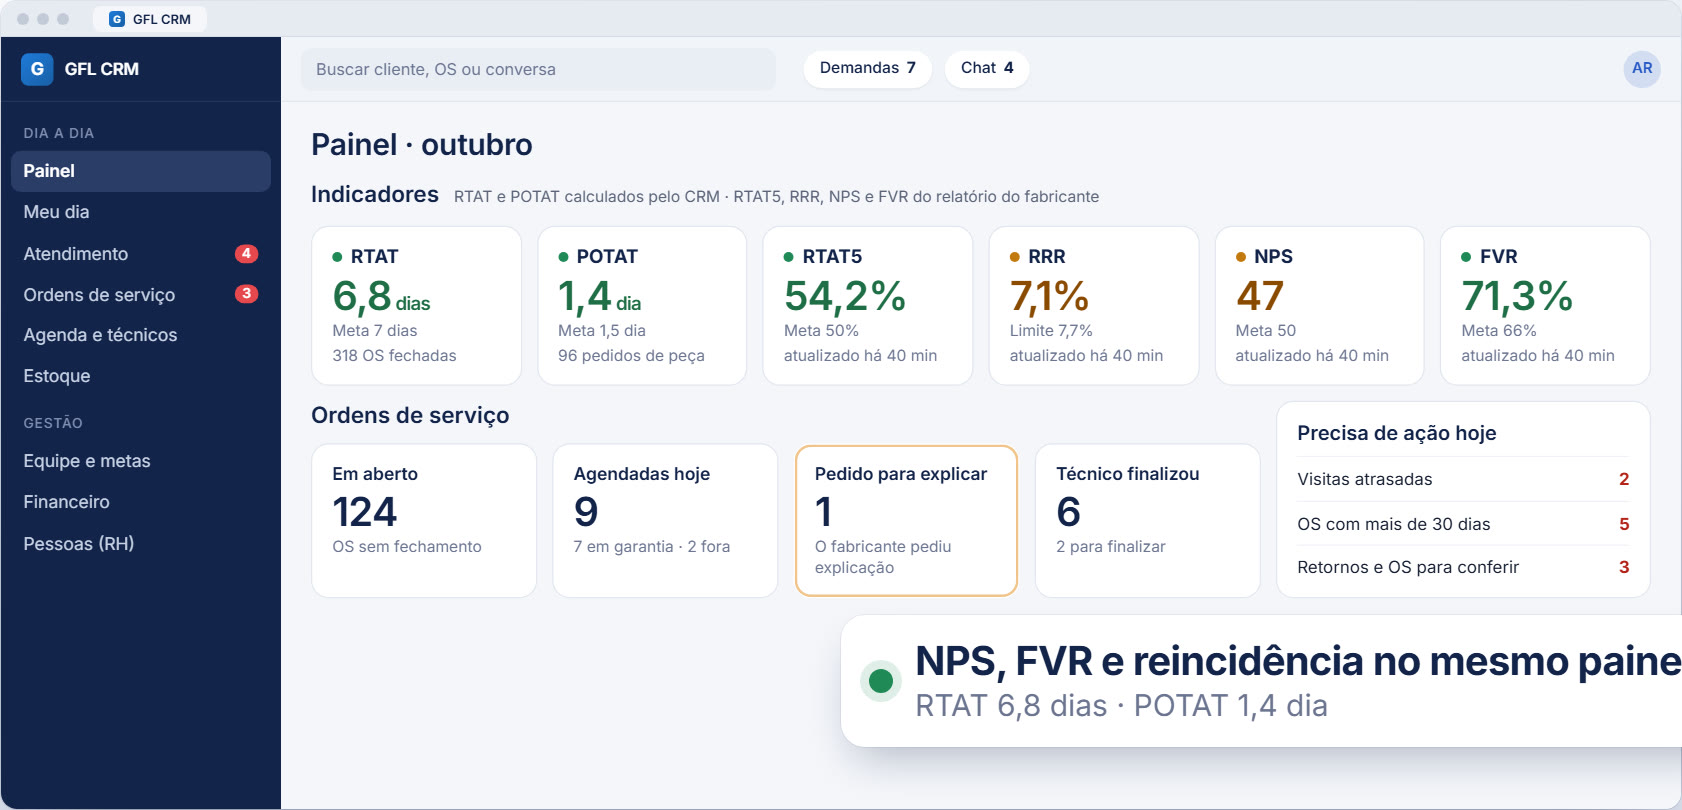Open the RRR 7,1% card

tap(1094, 306)
